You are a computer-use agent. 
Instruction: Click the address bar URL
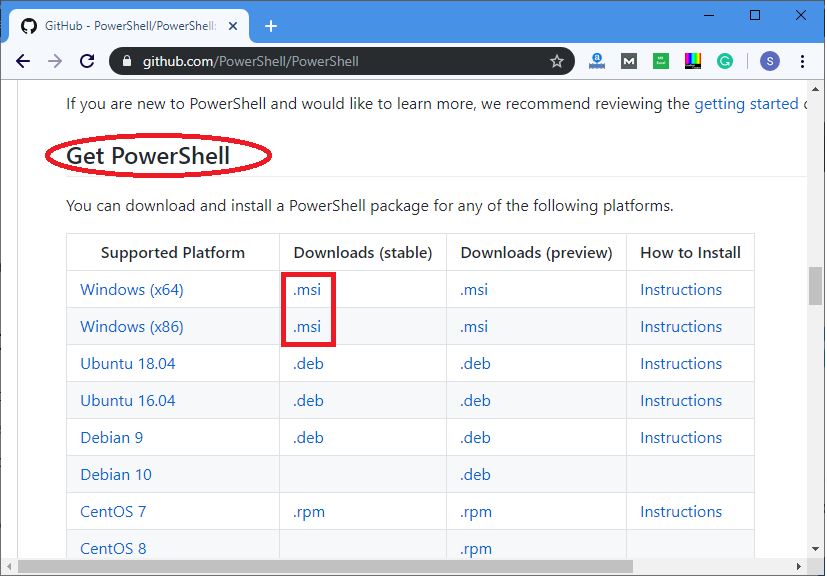[x=251, y=62]
